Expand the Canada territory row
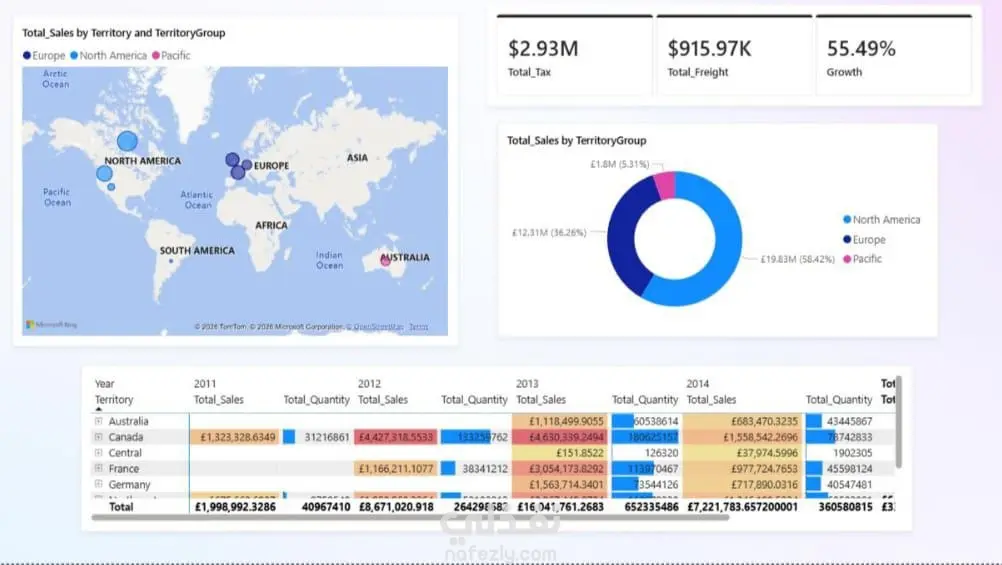 pos(98,437)
